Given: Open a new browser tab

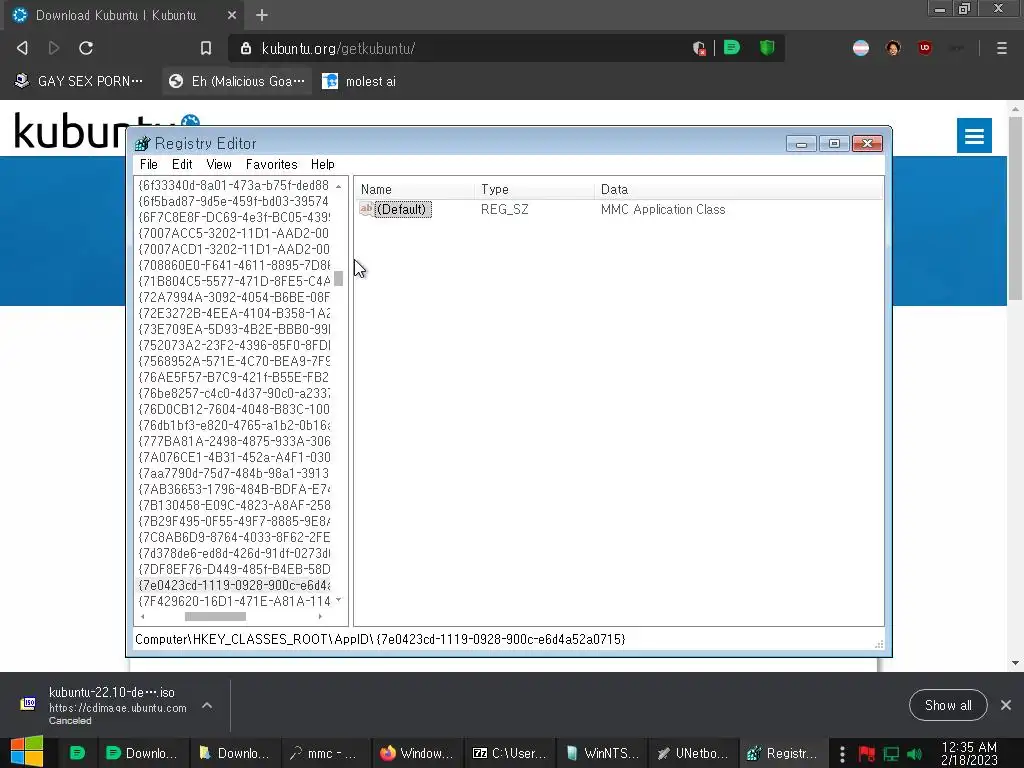Looking at the screenshot, I should tap(262, 15).
